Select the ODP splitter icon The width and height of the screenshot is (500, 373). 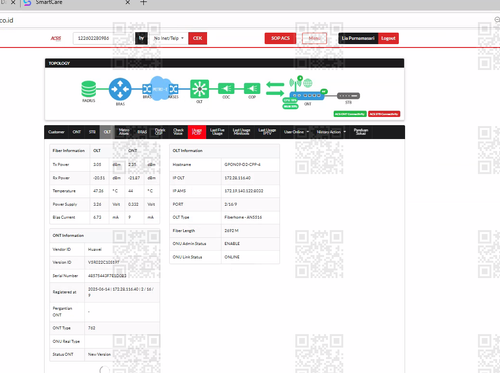click(x=252, y=89)
